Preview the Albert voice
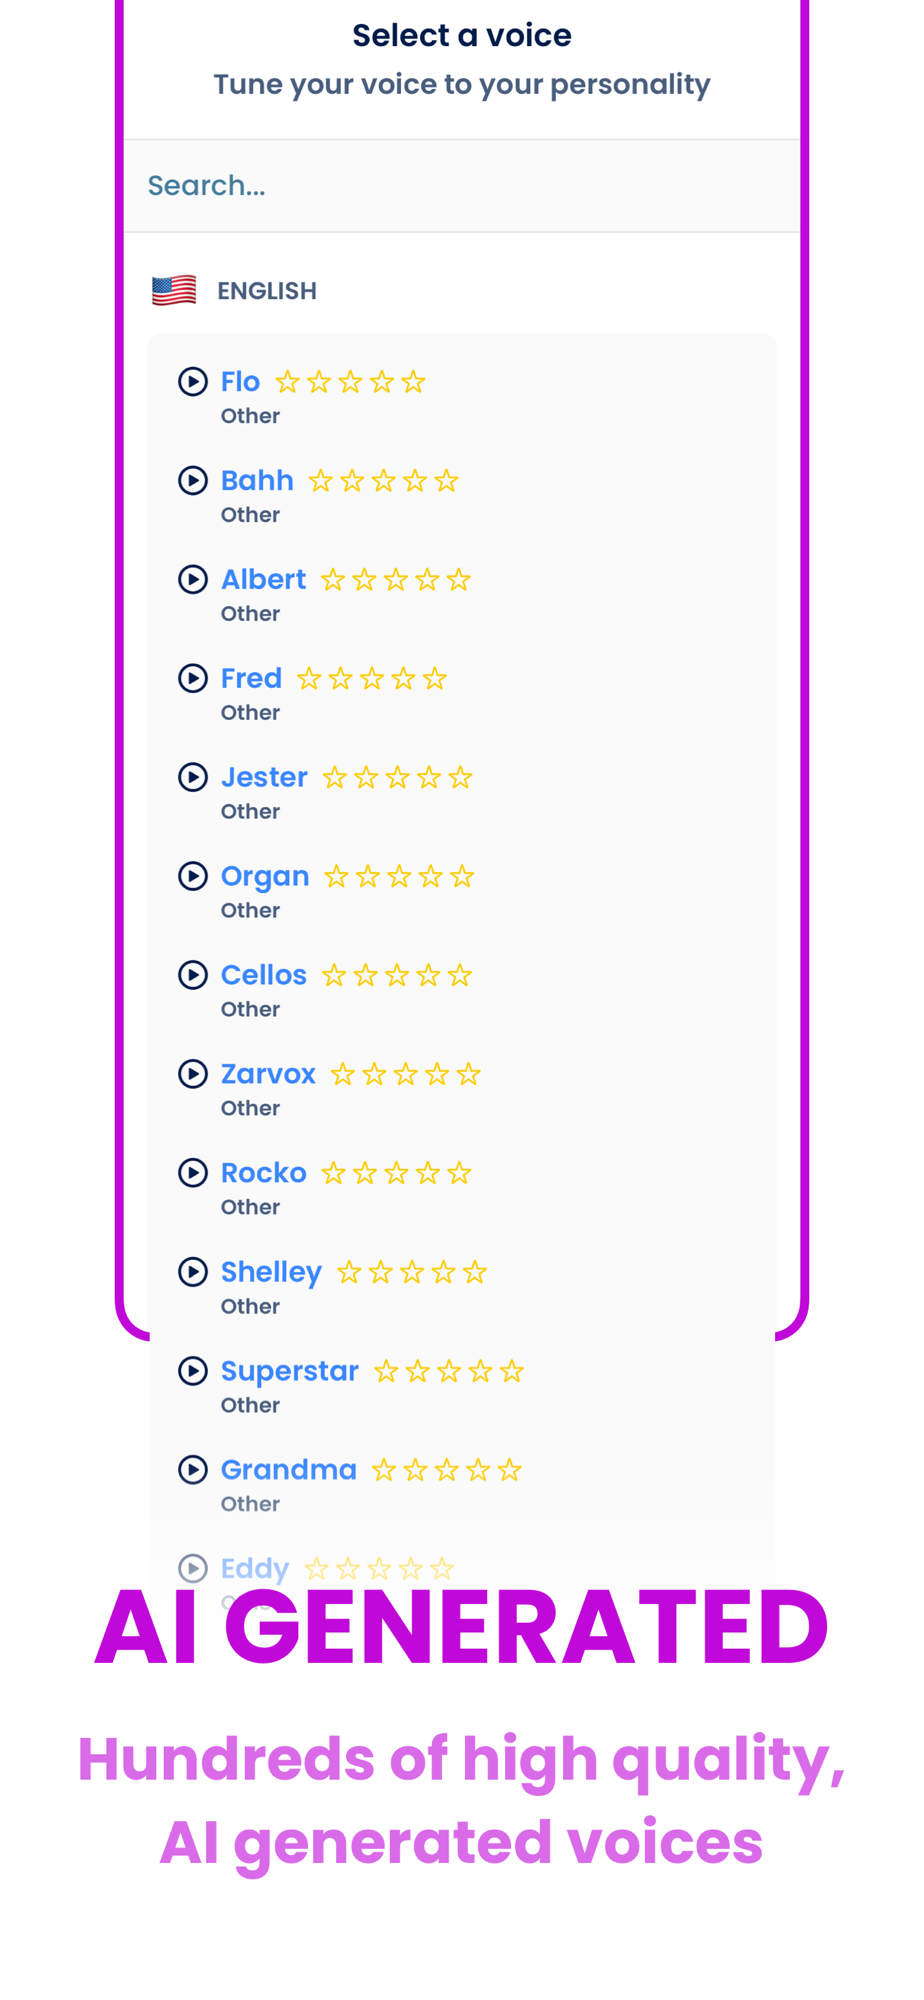924x2000 pixels. point(192,579)
